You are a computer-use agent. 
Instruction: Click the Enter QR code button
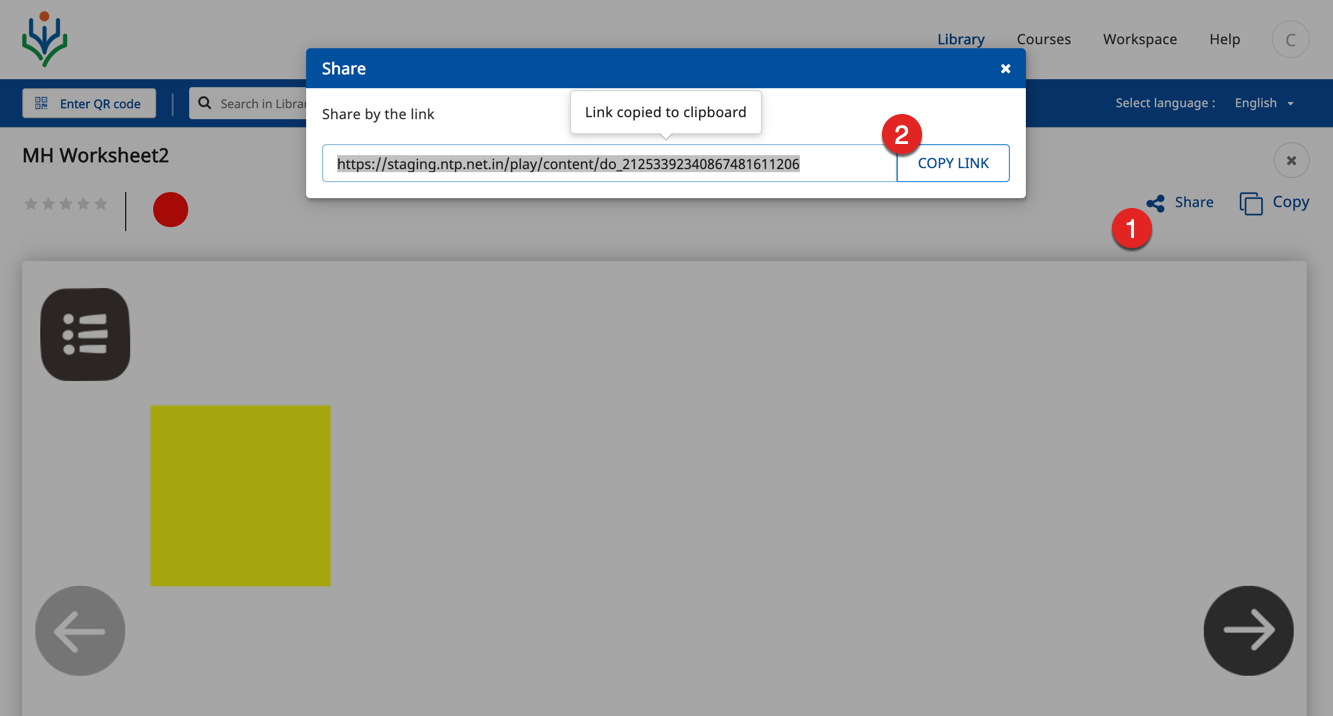89,103
